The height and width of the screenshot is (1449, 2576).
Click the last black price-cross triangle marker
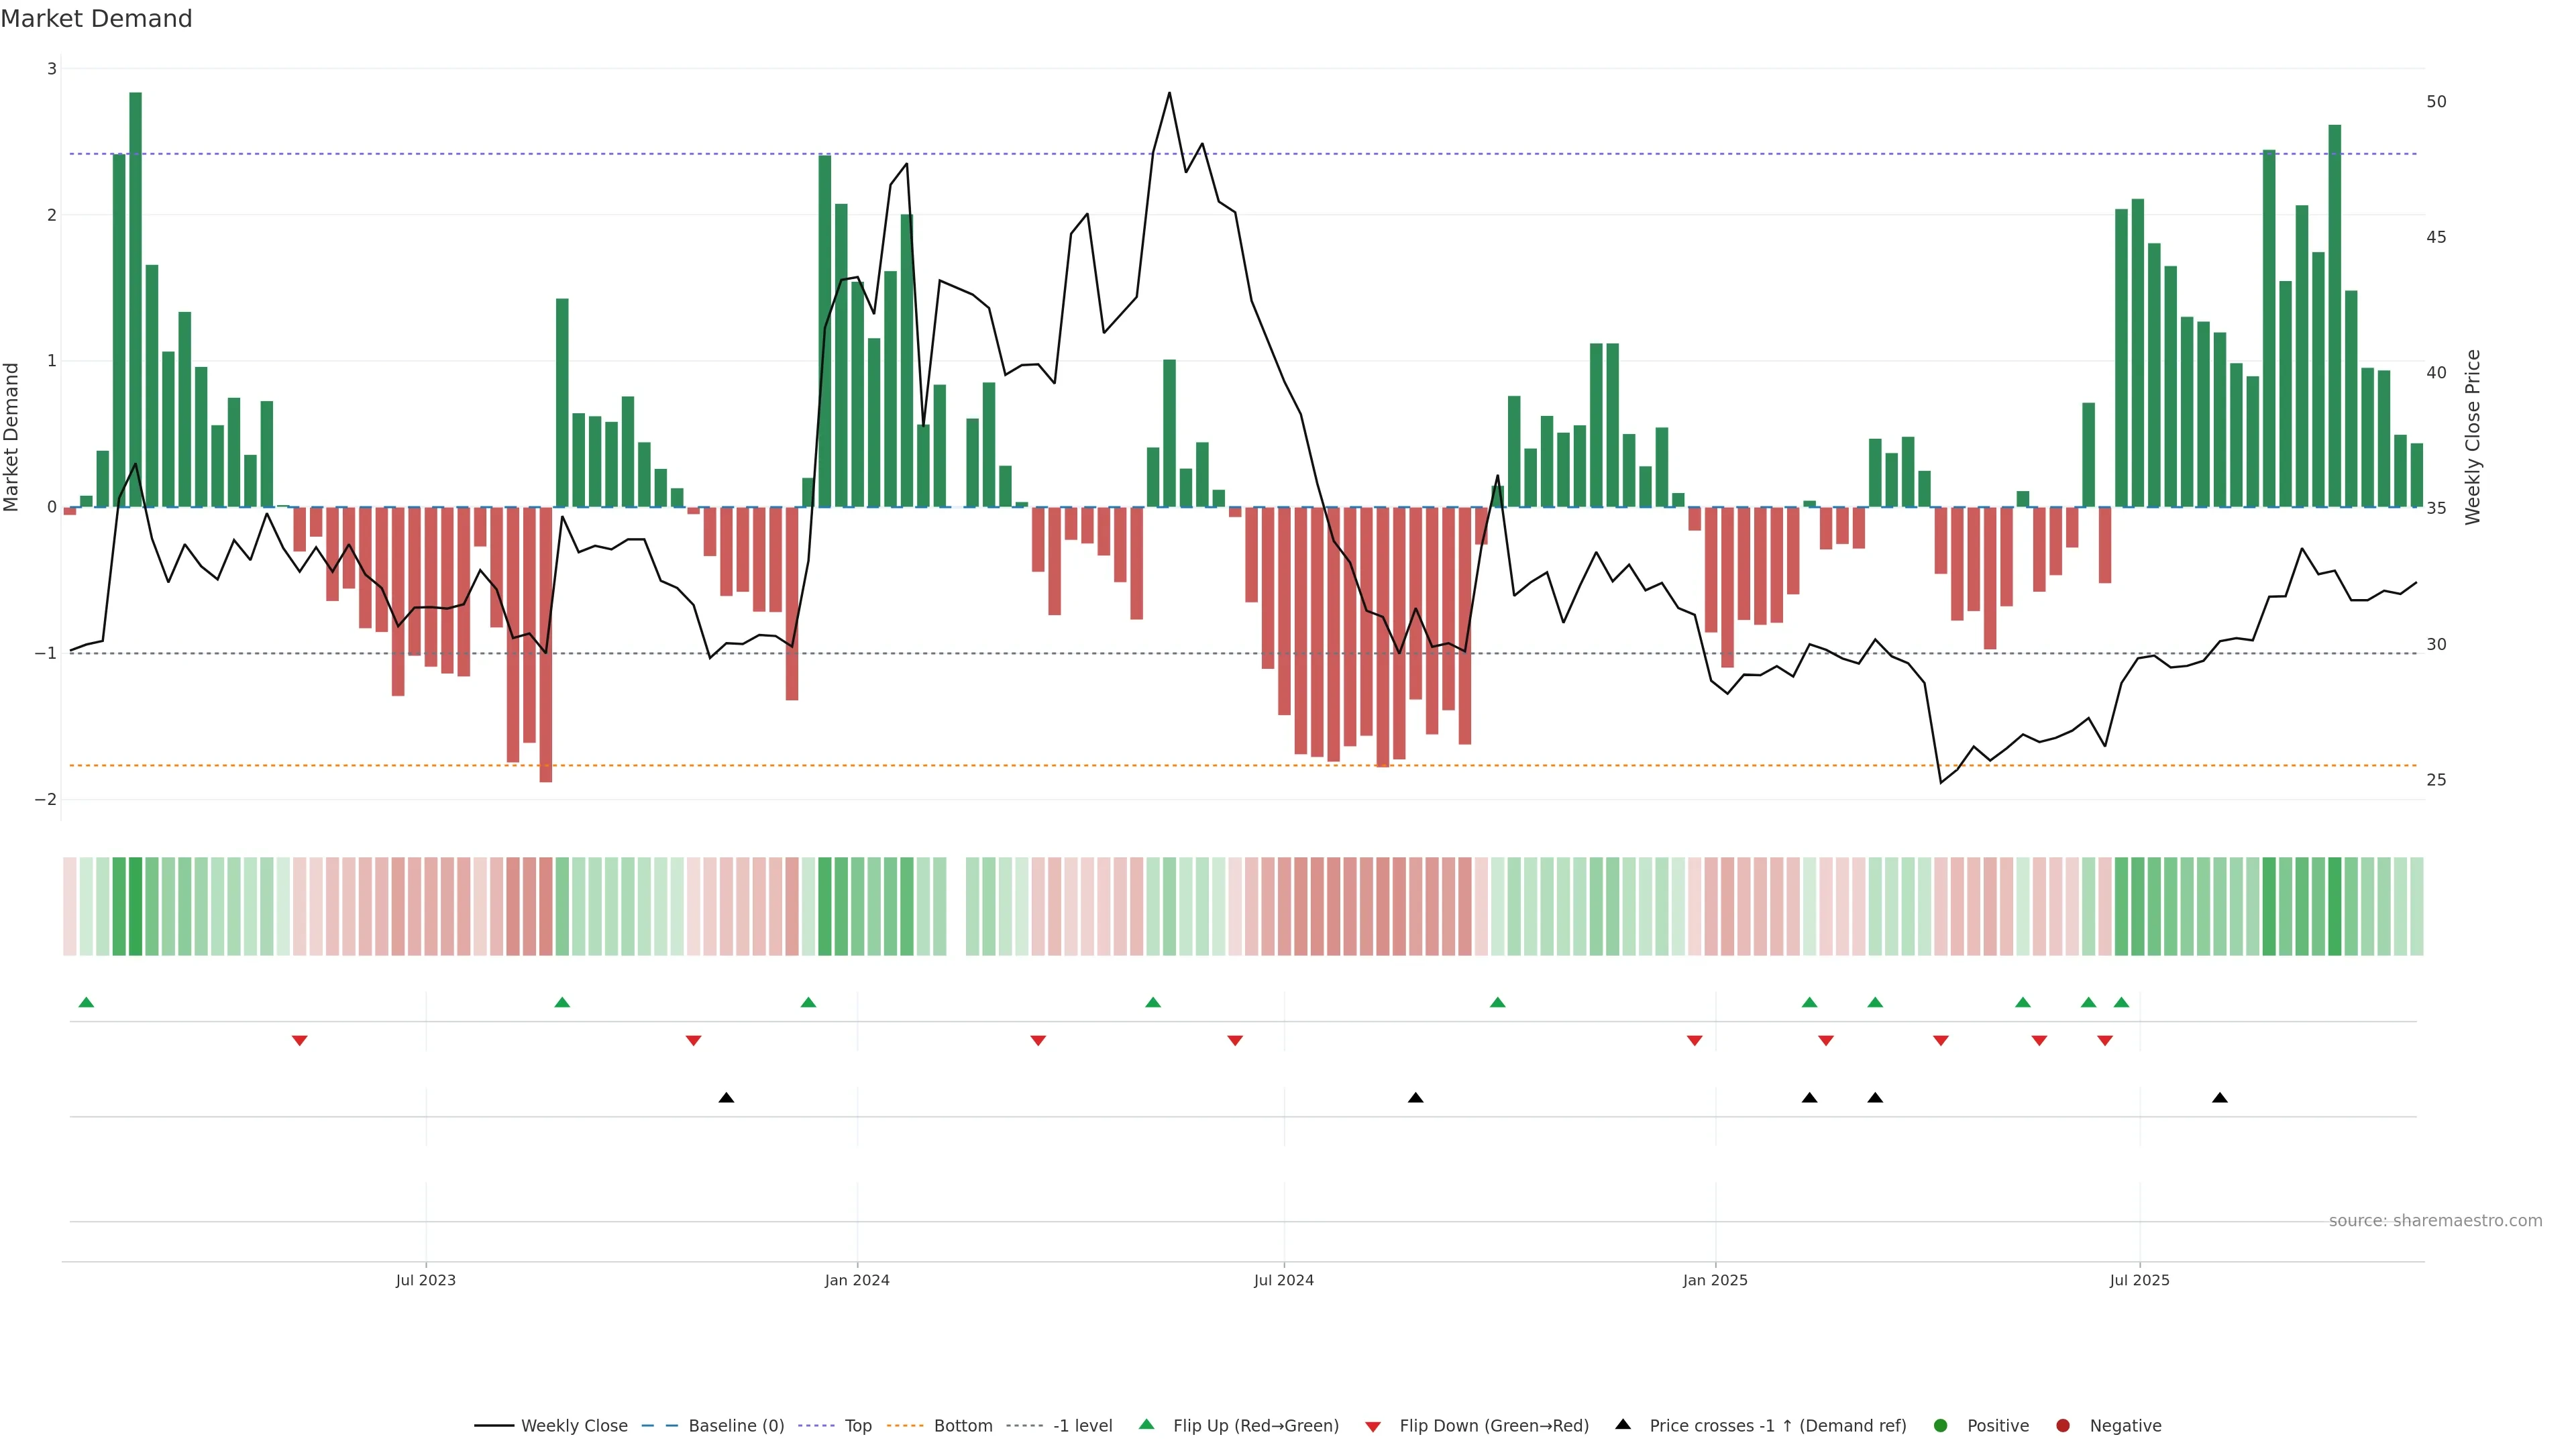pos(2220,1098)
